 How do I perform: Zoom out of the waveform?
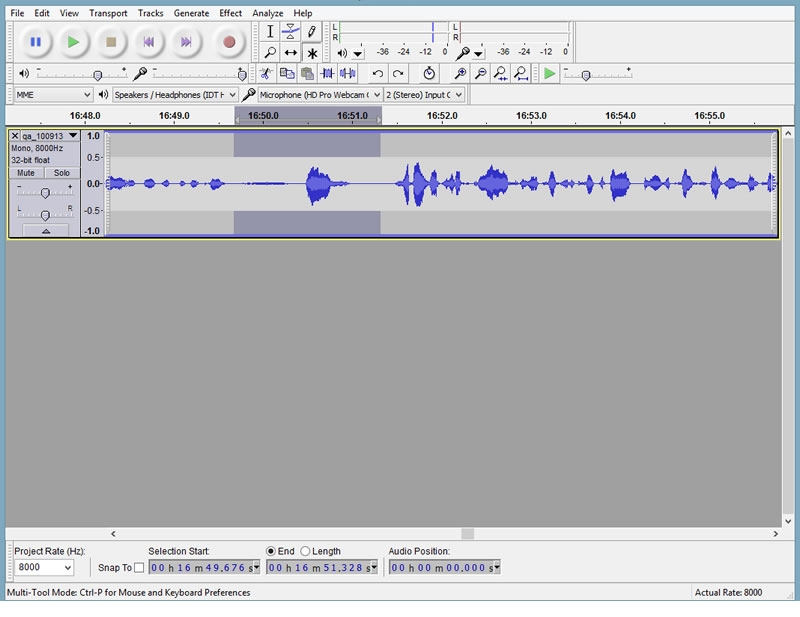click(x=480, y=73)
